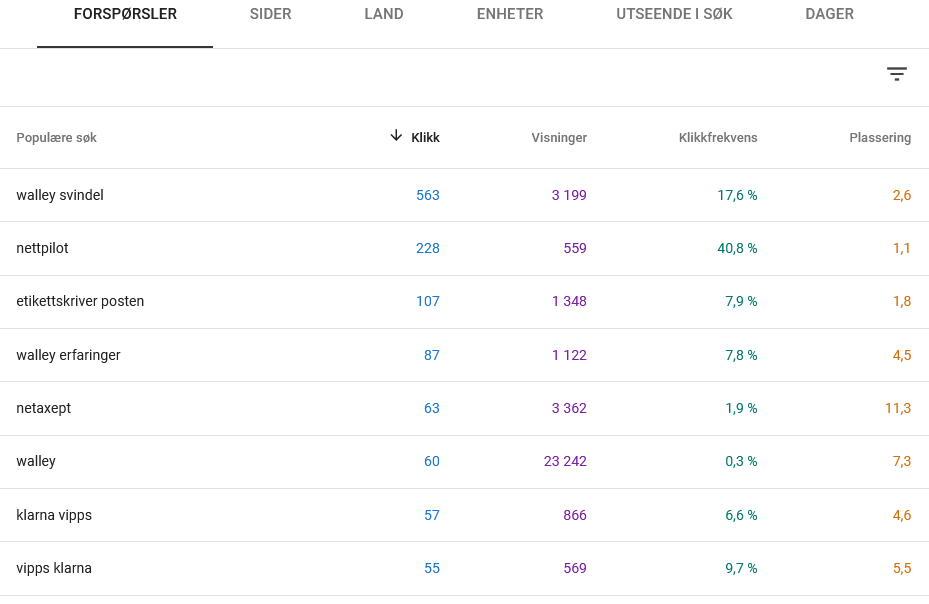The width and height of the screenshot is (929, 604).
Task: Click the 87 clicks value
Action: [432, 355]
